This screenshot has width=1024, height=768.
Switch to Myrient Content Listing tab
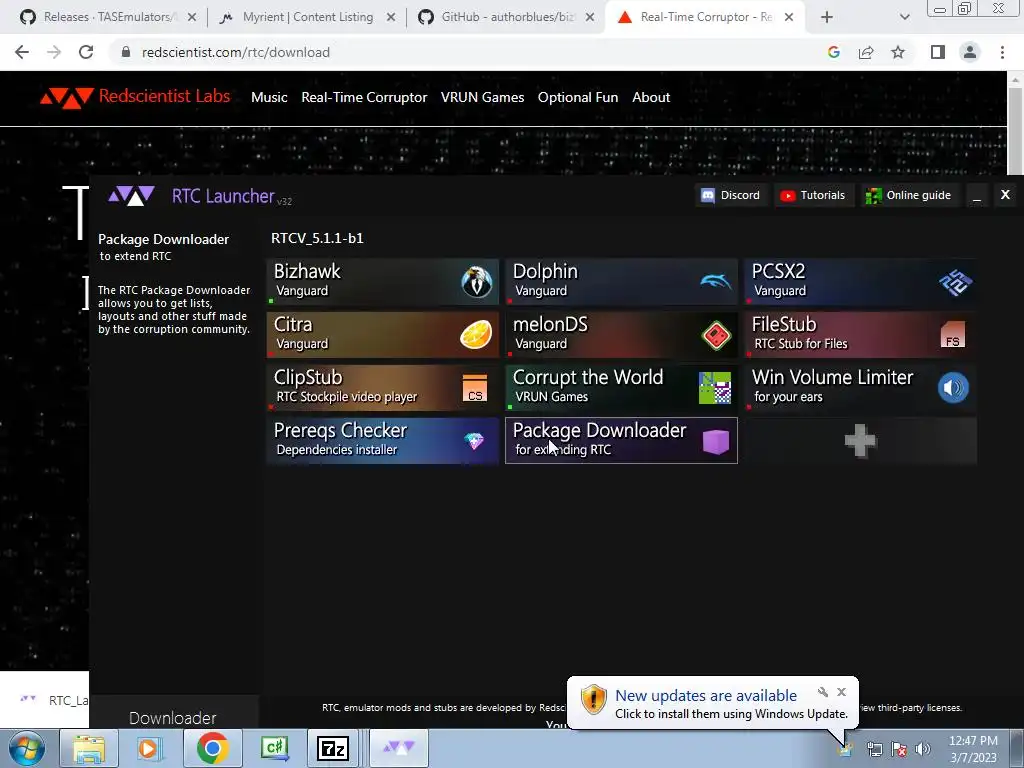pos(308,17)
